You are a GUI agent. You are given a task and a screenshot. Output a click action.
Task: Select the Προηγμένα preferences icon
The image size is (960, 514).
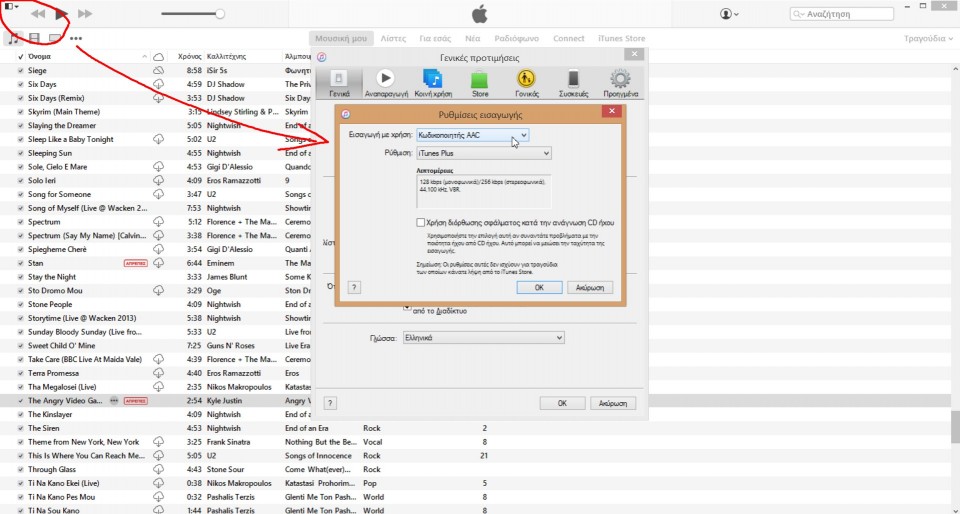click(620, 83)
